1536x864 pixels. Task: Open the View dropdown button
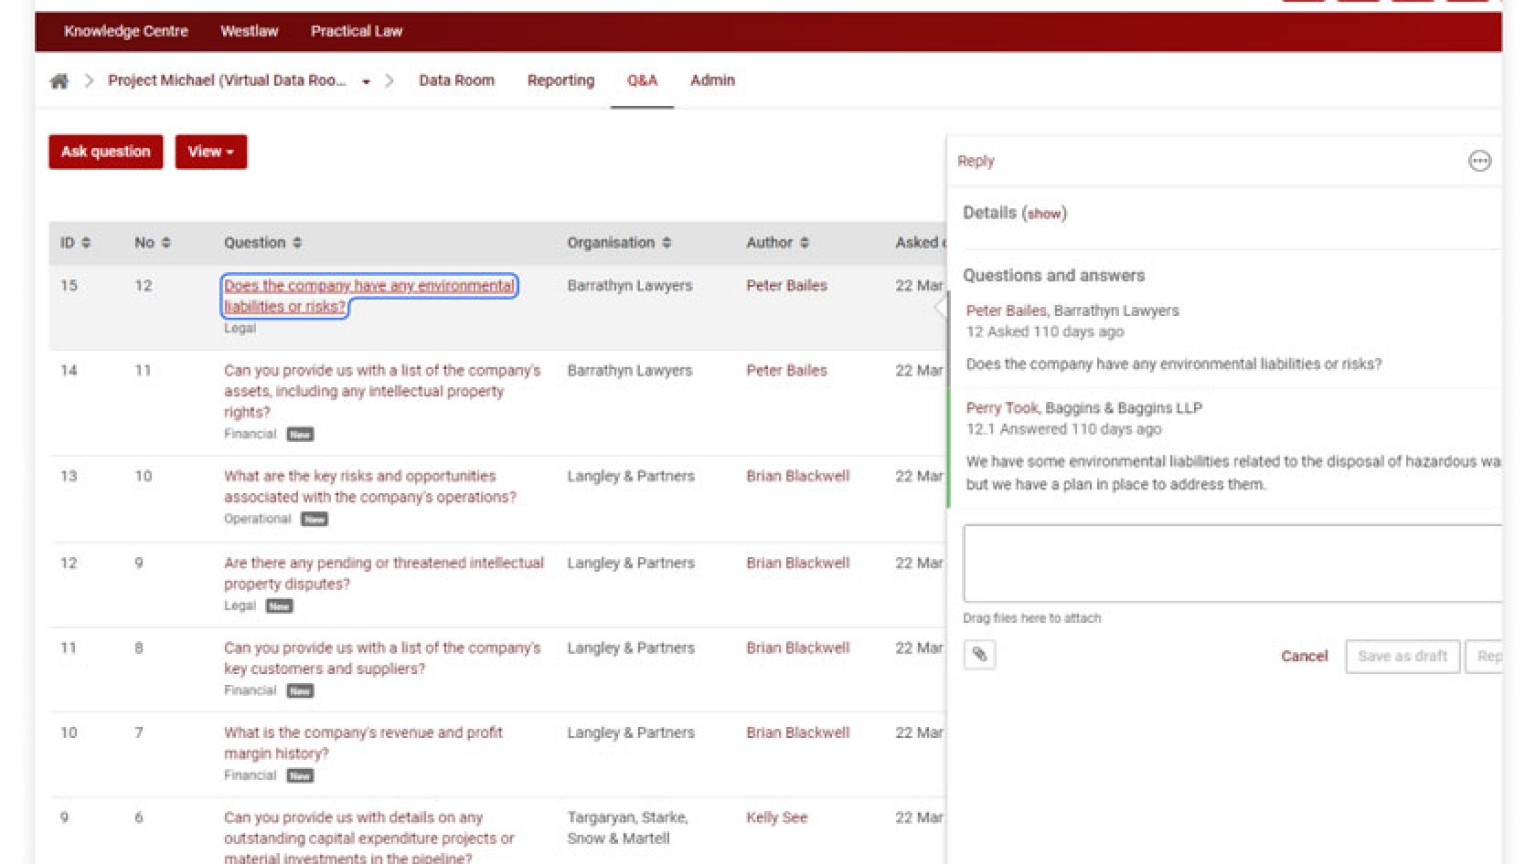(x=210, y=152)
